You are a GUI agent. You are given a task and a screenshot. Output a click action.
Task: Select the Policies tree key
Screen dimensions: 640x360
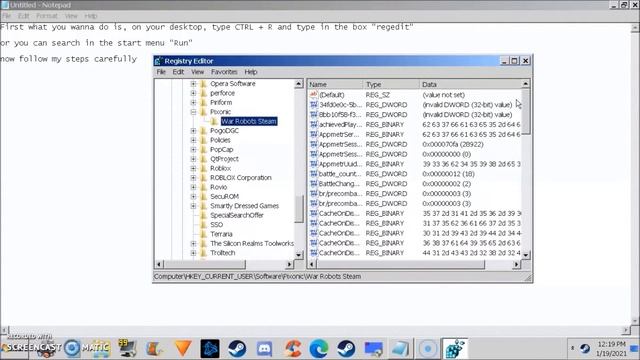coord(220,140)
